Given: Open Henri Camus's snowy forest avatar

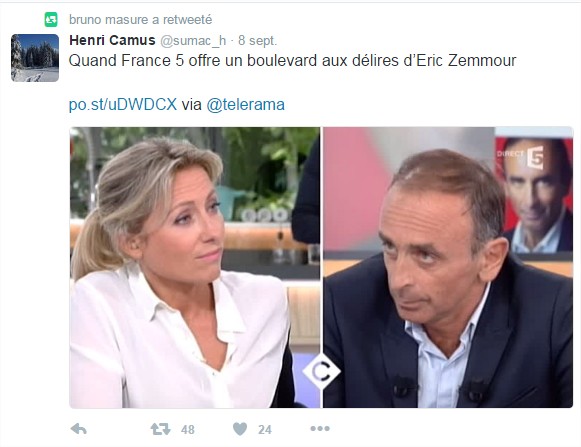Looking at the screenshot, I should (35, 58).
